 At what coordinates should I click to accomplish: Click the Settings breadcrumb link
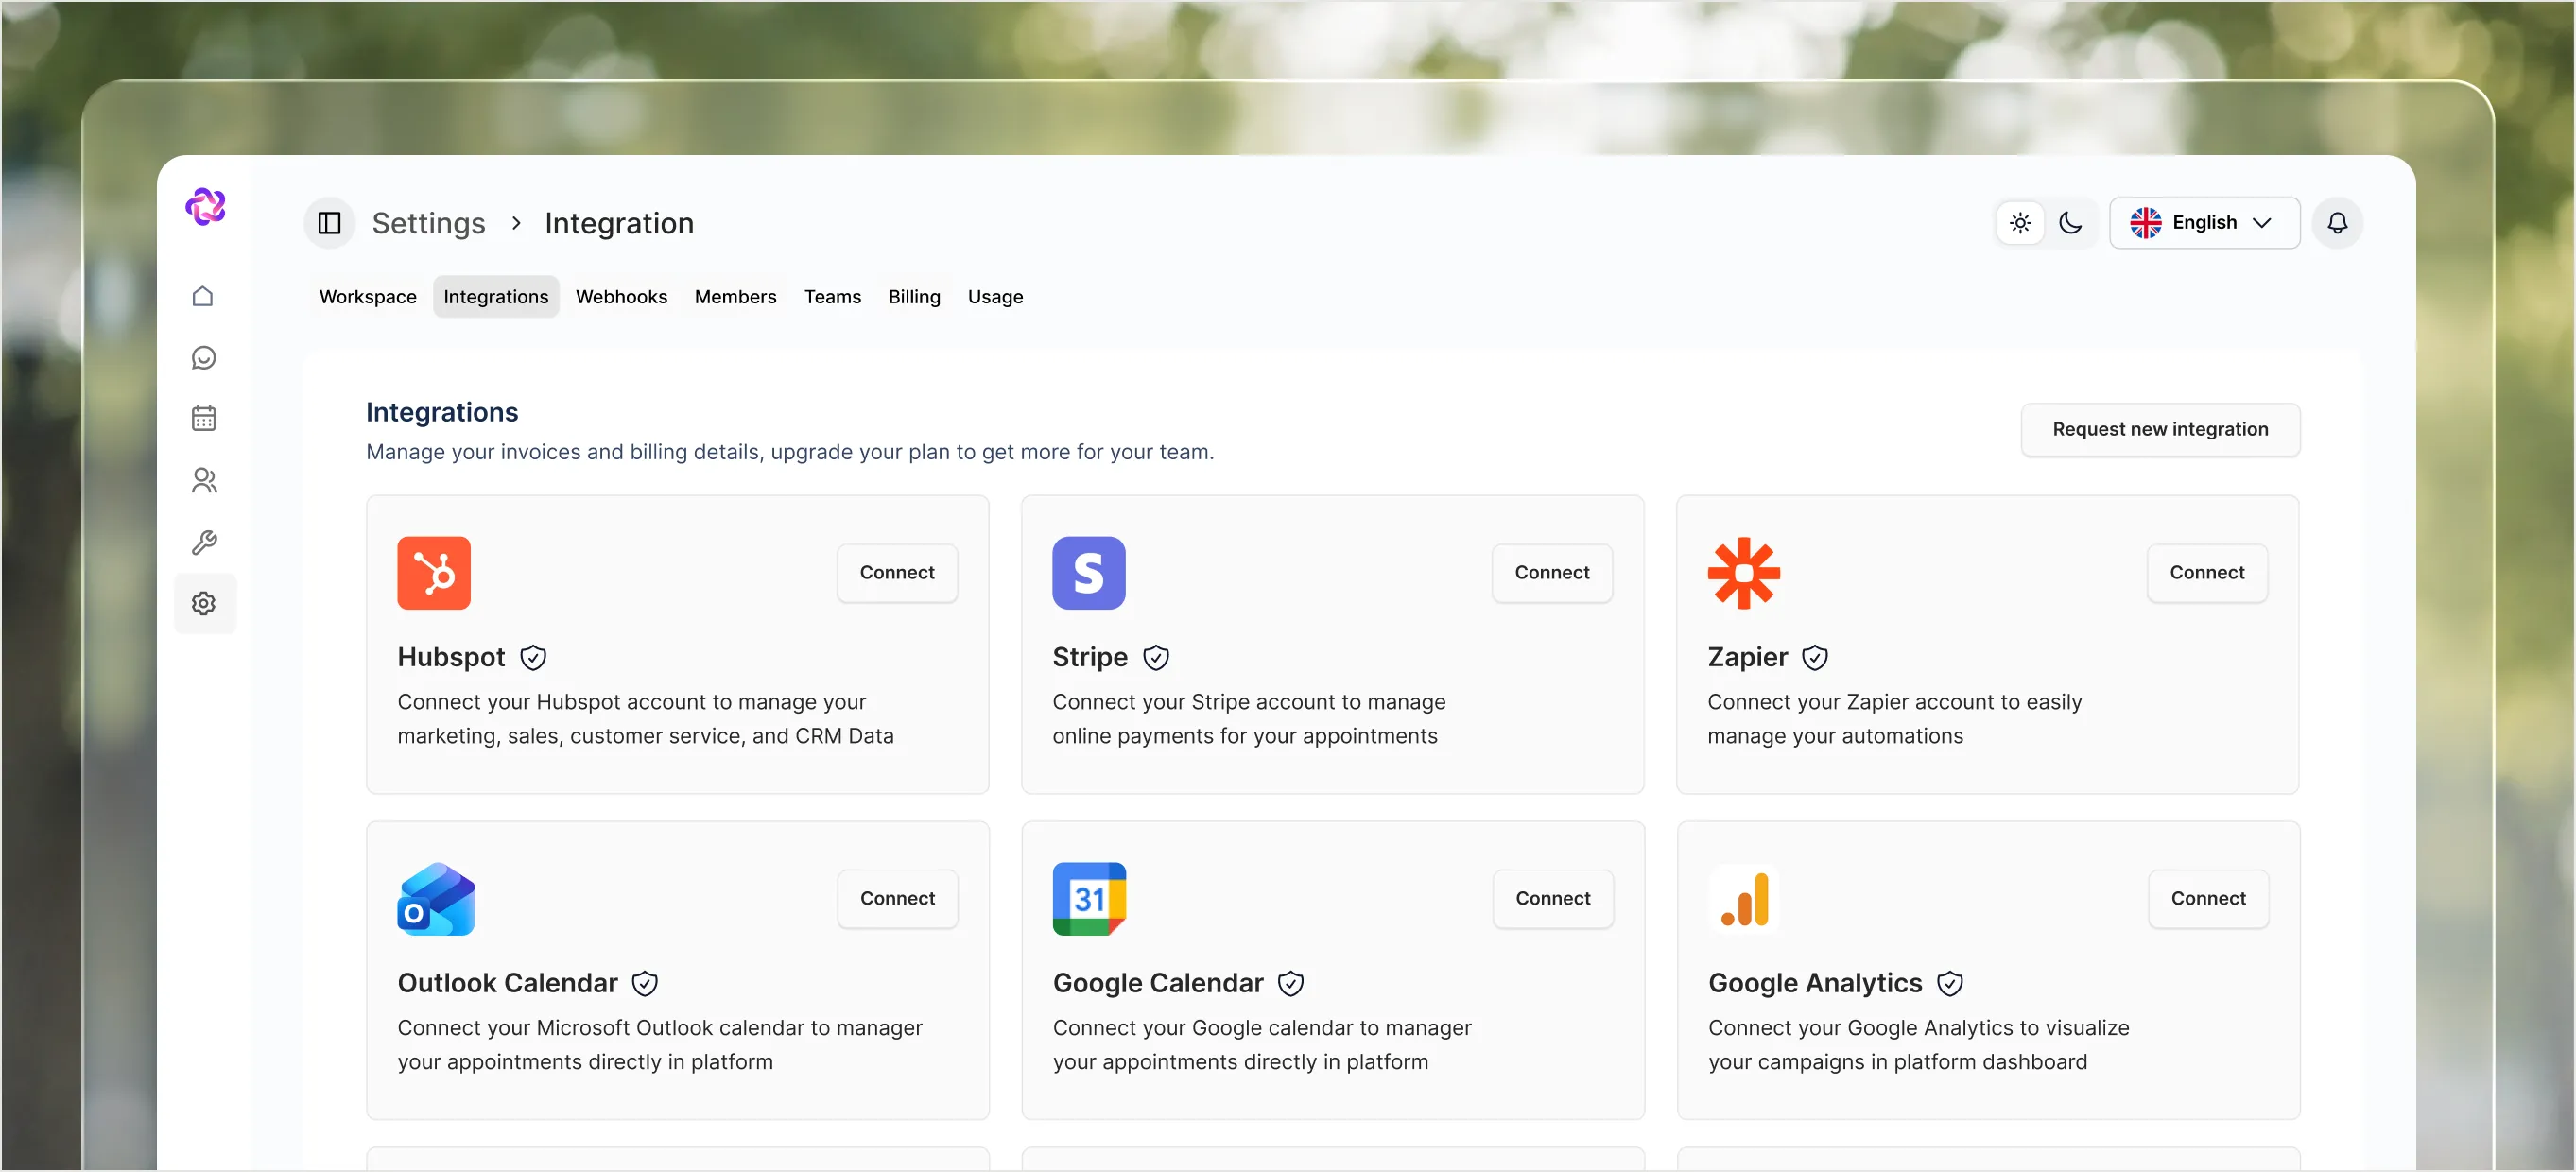click(428, 223)
